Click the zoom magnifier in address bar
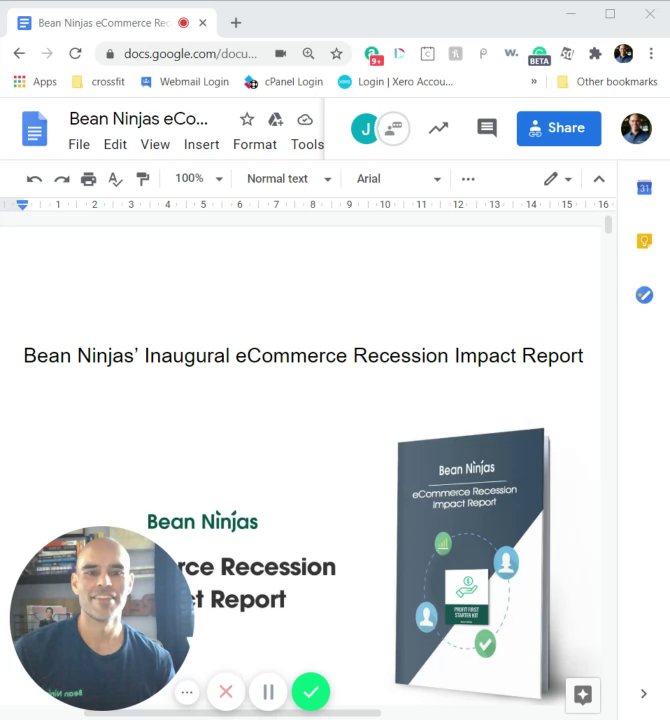670x720 pixels. [309, 54]
